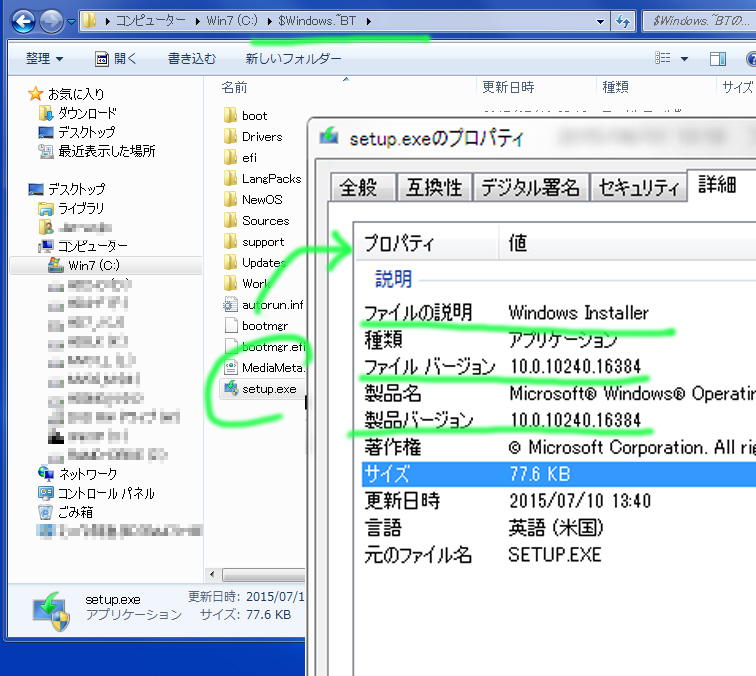Click 書き込む burn toolbar button
Image resolution: width=756 pixels, height=676 pixels.
coord(191,59)
